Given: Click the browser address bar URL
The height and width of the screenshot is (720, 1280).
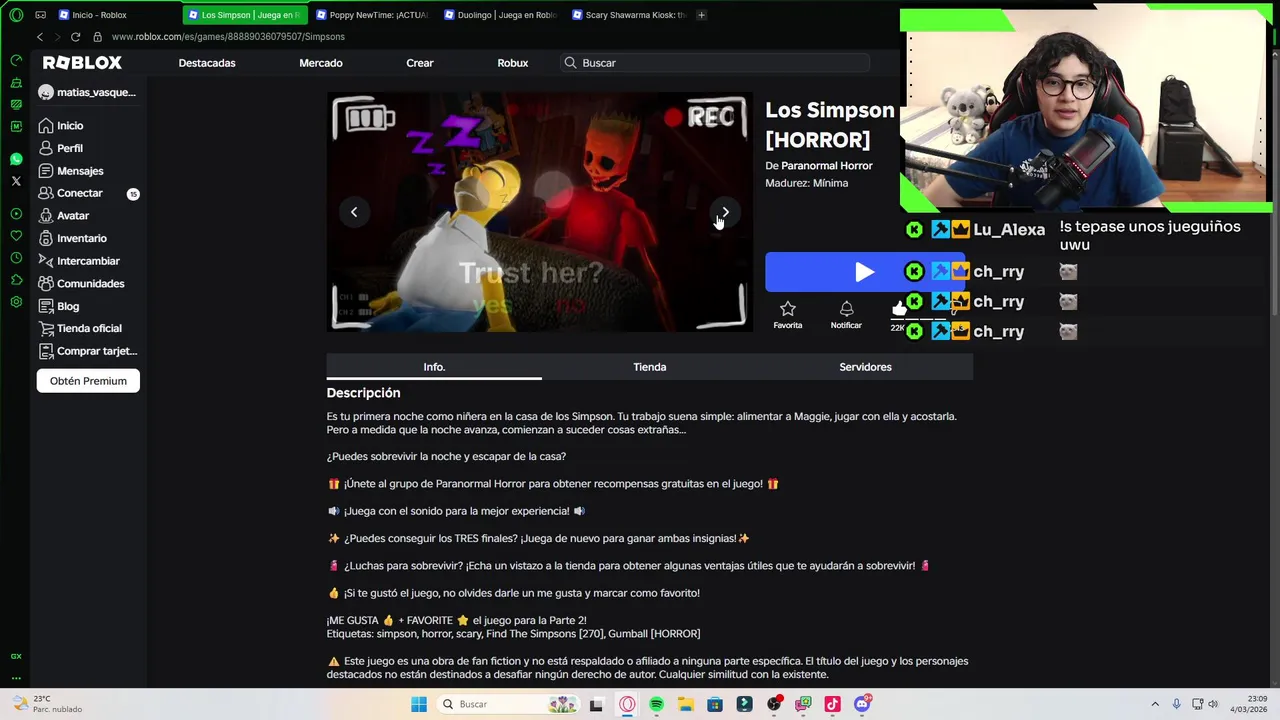Looking at the screenshot, I should click(x=228, y=37).
